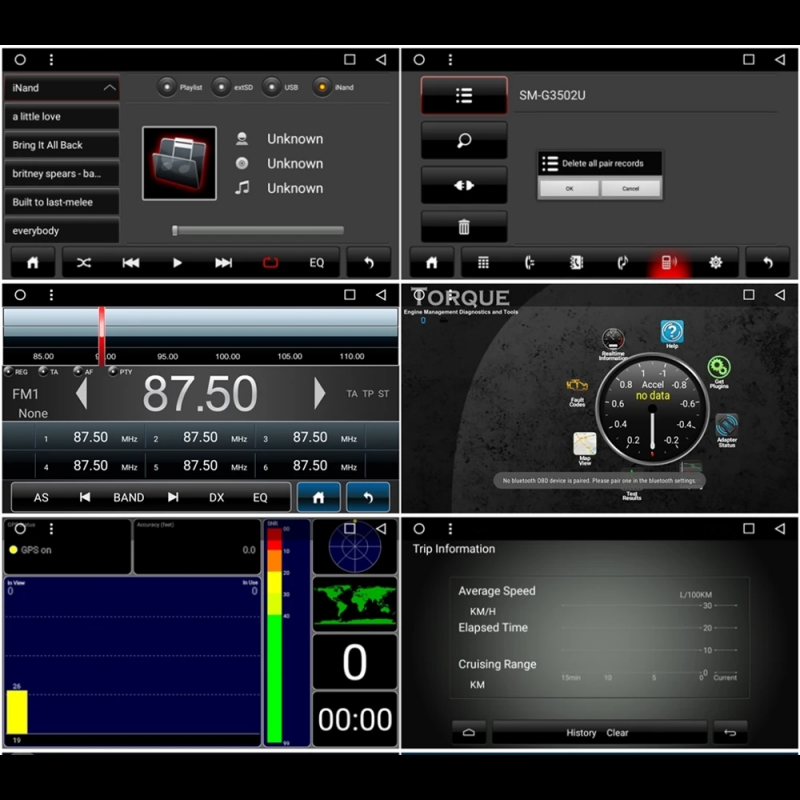Open Get Plugins in Torque
This screenshot has width=800, height=800.
pyautogui.click(x=719, y=370)
